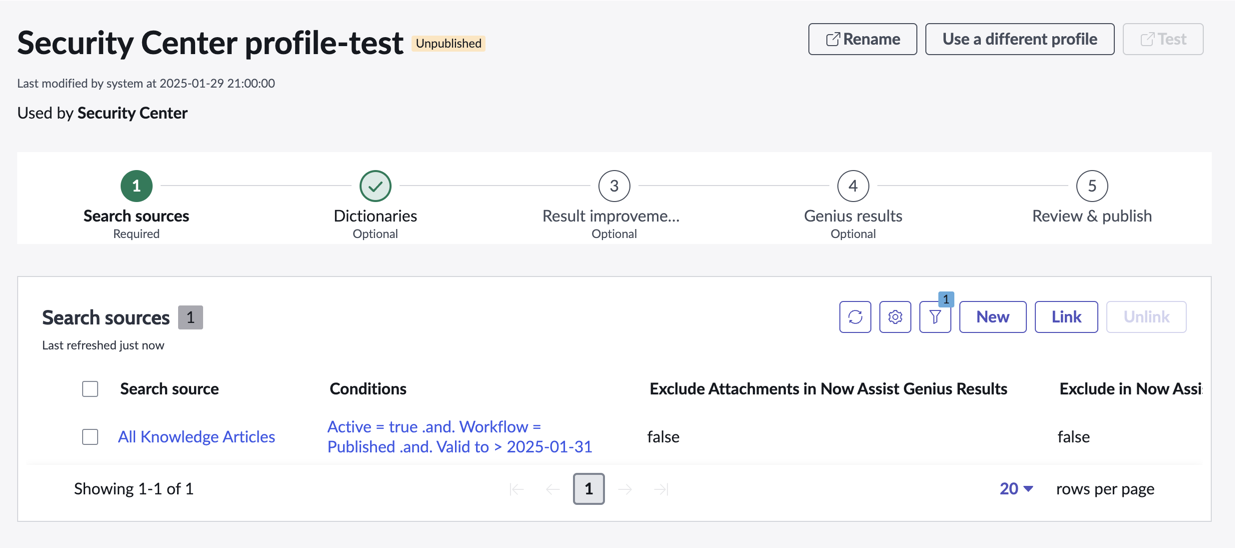The image size is (1235, 548).
Task: Click Conditions column header
Action: [368, 389]
